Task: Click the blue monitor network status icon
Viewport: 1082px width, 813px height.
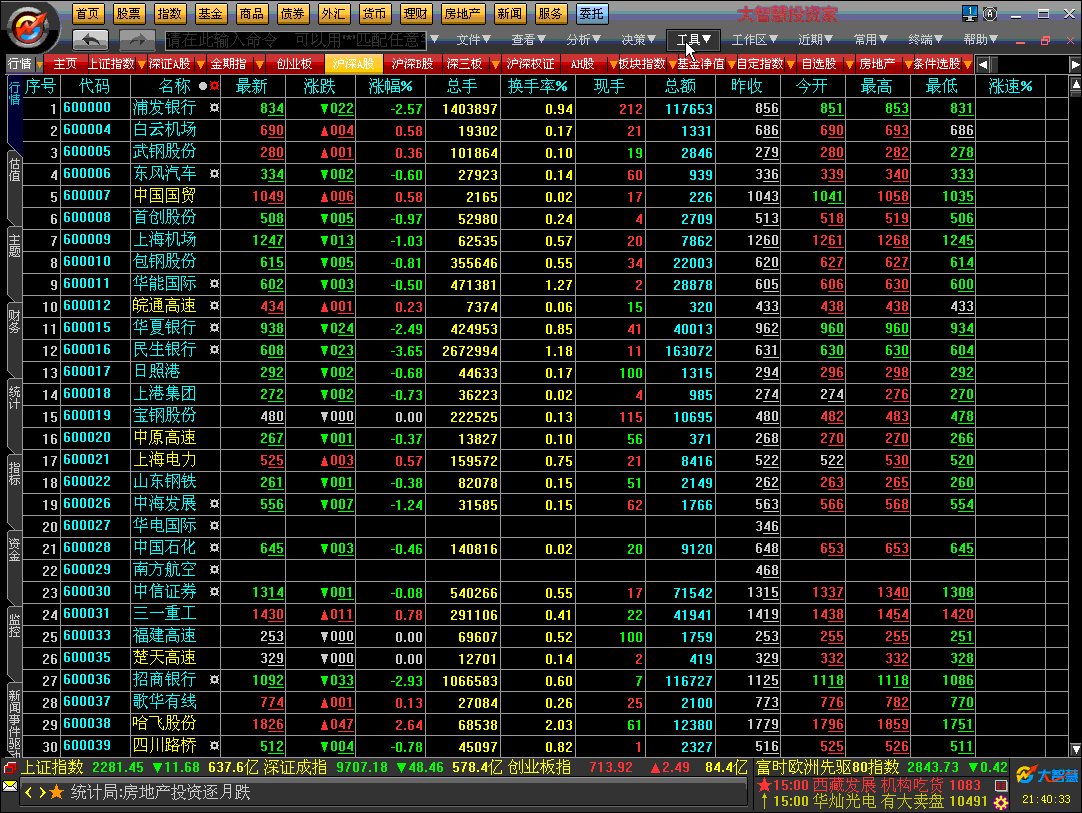Action: click(x=970, y=13)
